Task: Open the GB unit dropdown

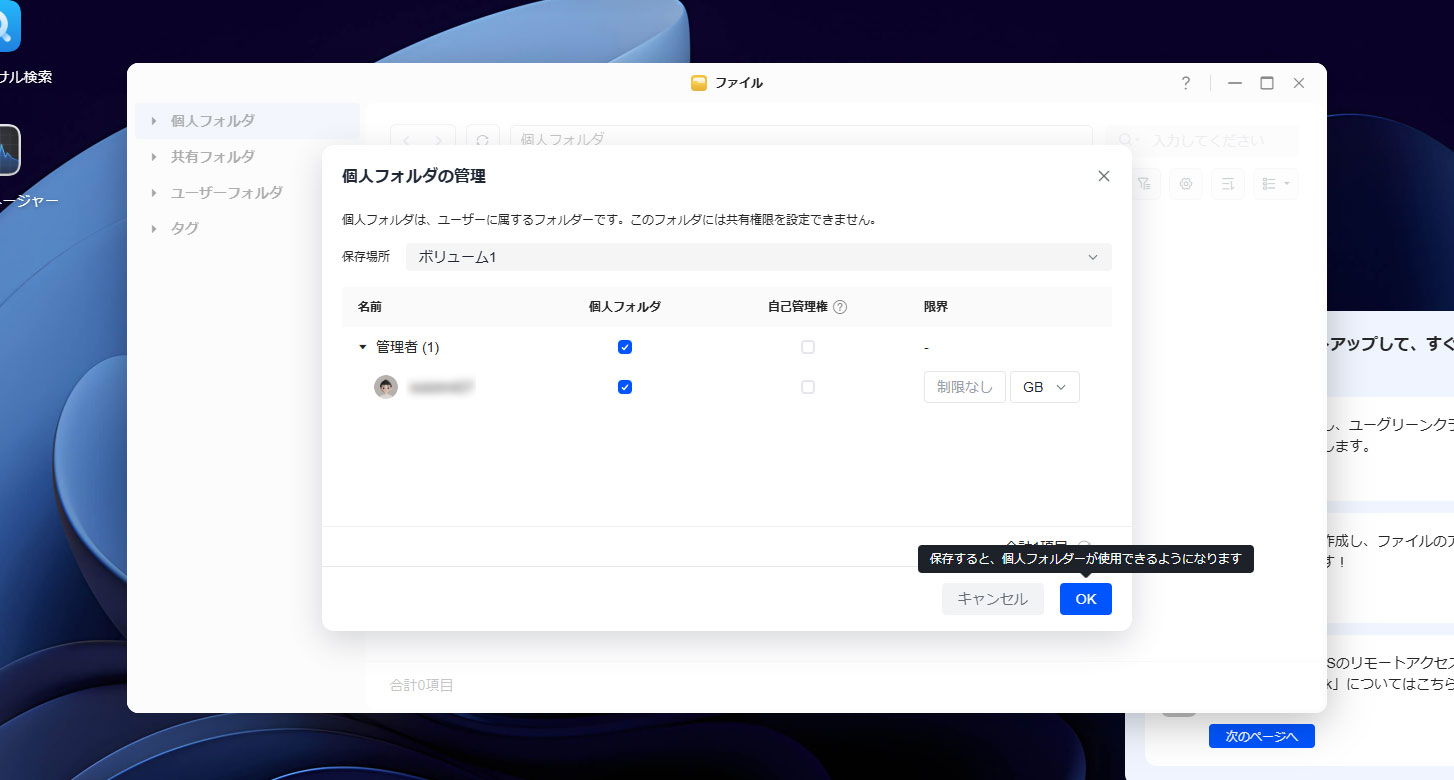Action: tap(1044, 387)
